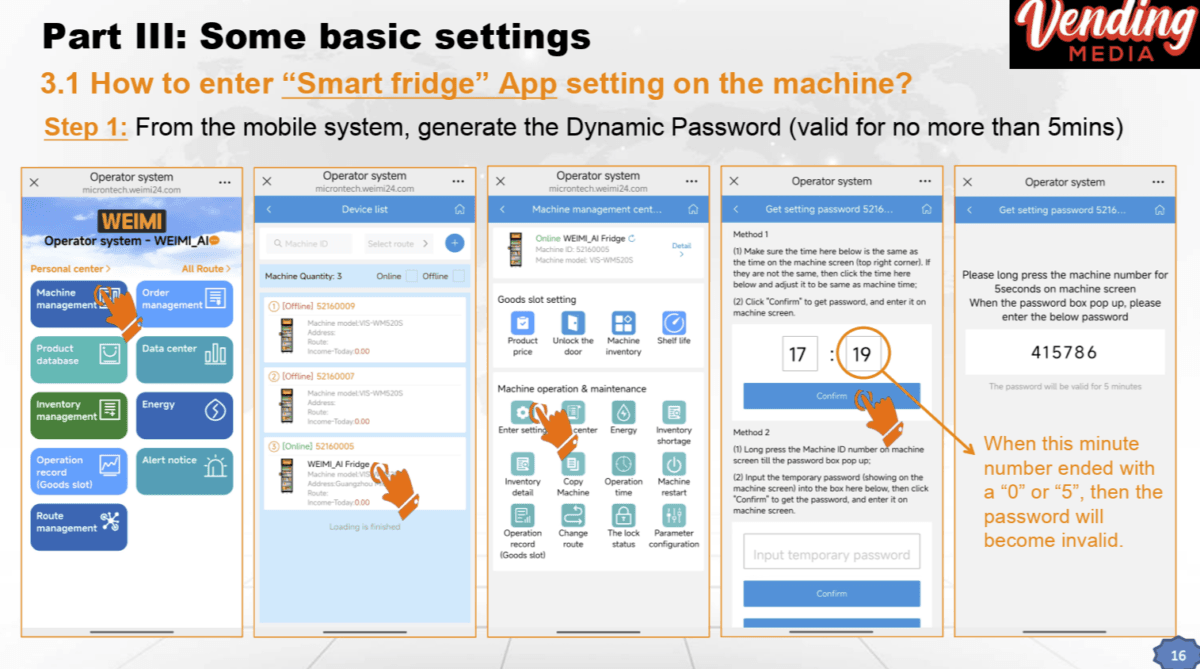Click the Input temporary password field
The width and height of the screenshot is (1200, 669).
point(831,554)
